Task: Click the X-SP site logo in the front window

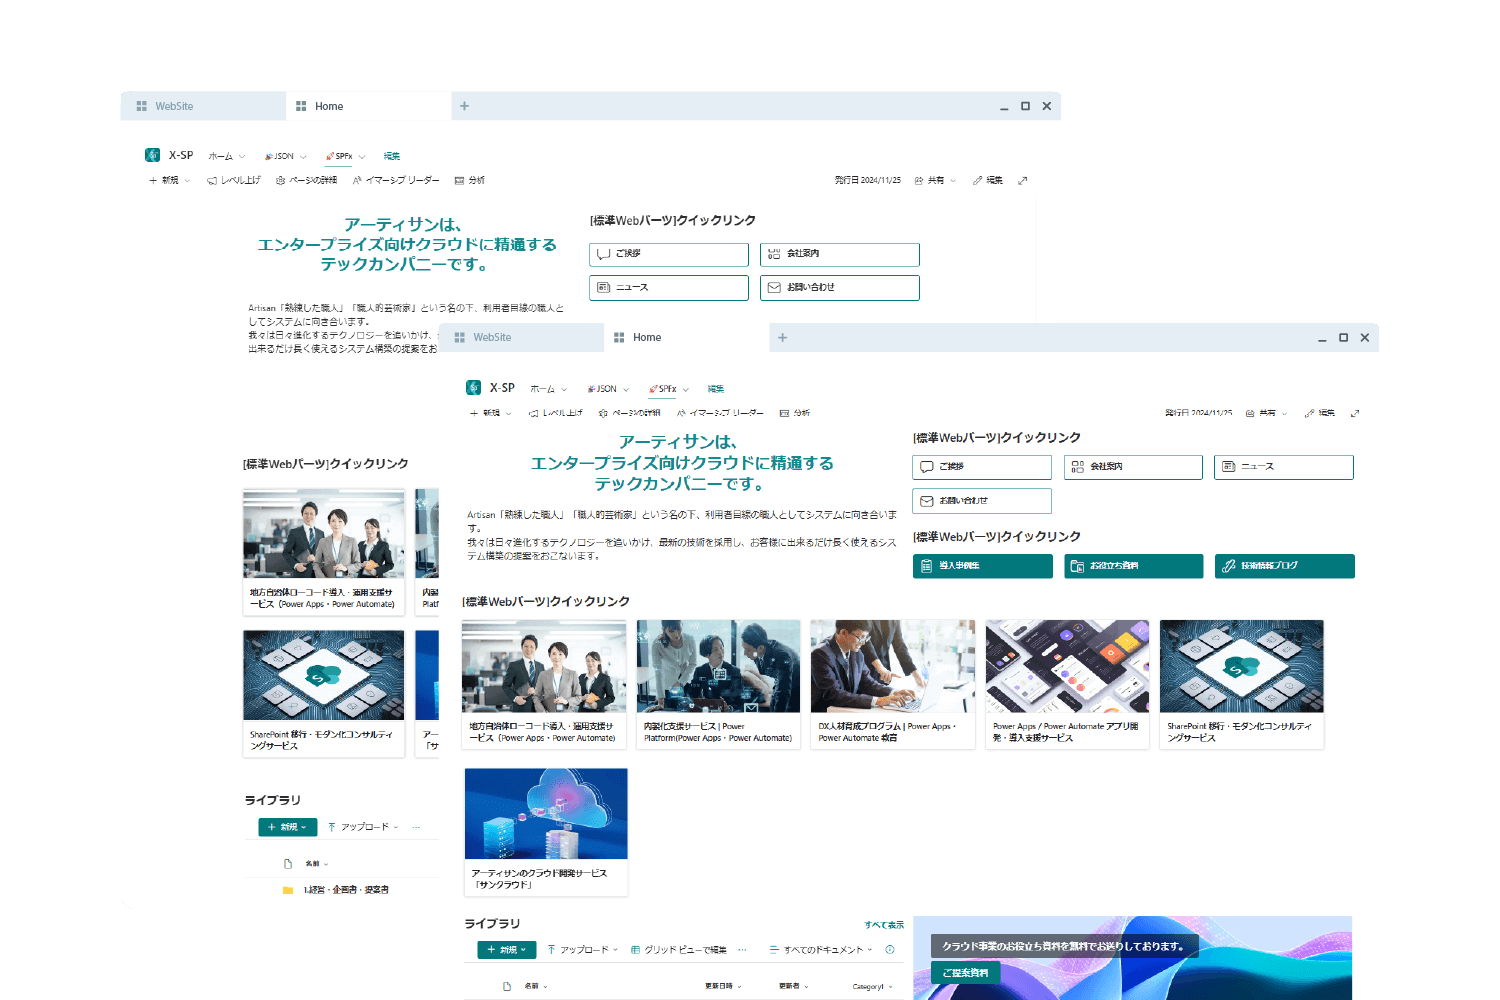Action: point(473,388)
